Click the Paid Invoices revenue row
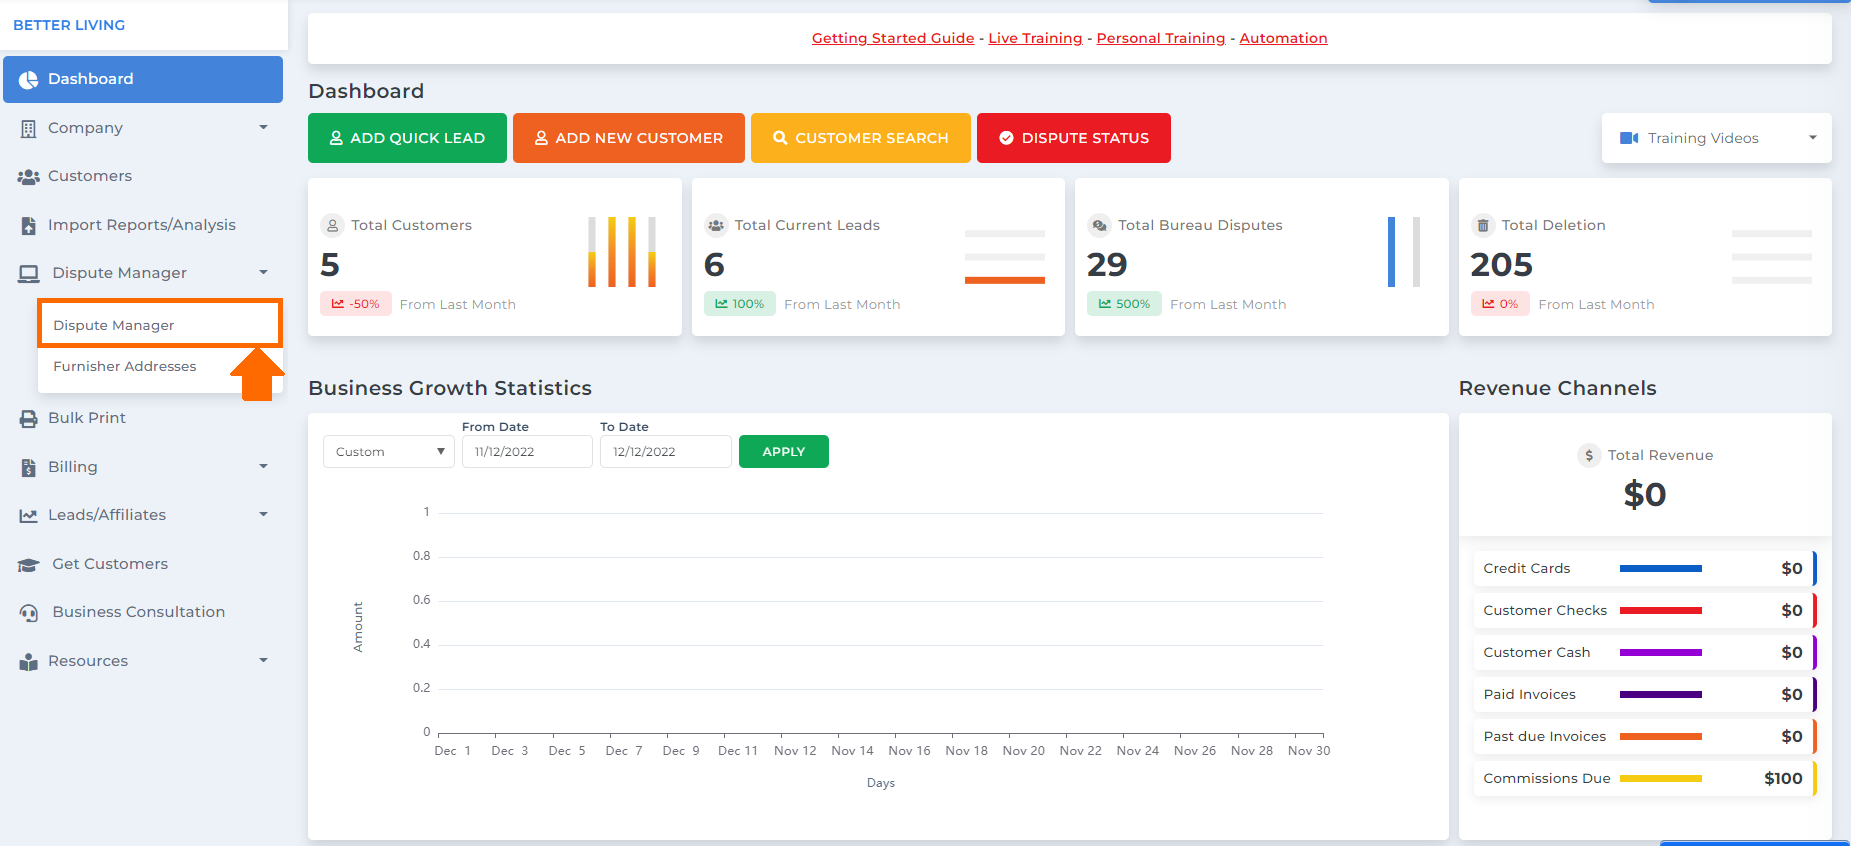Image resolution: width=1851 pixels, height=846 pixels. point(1645,694)
